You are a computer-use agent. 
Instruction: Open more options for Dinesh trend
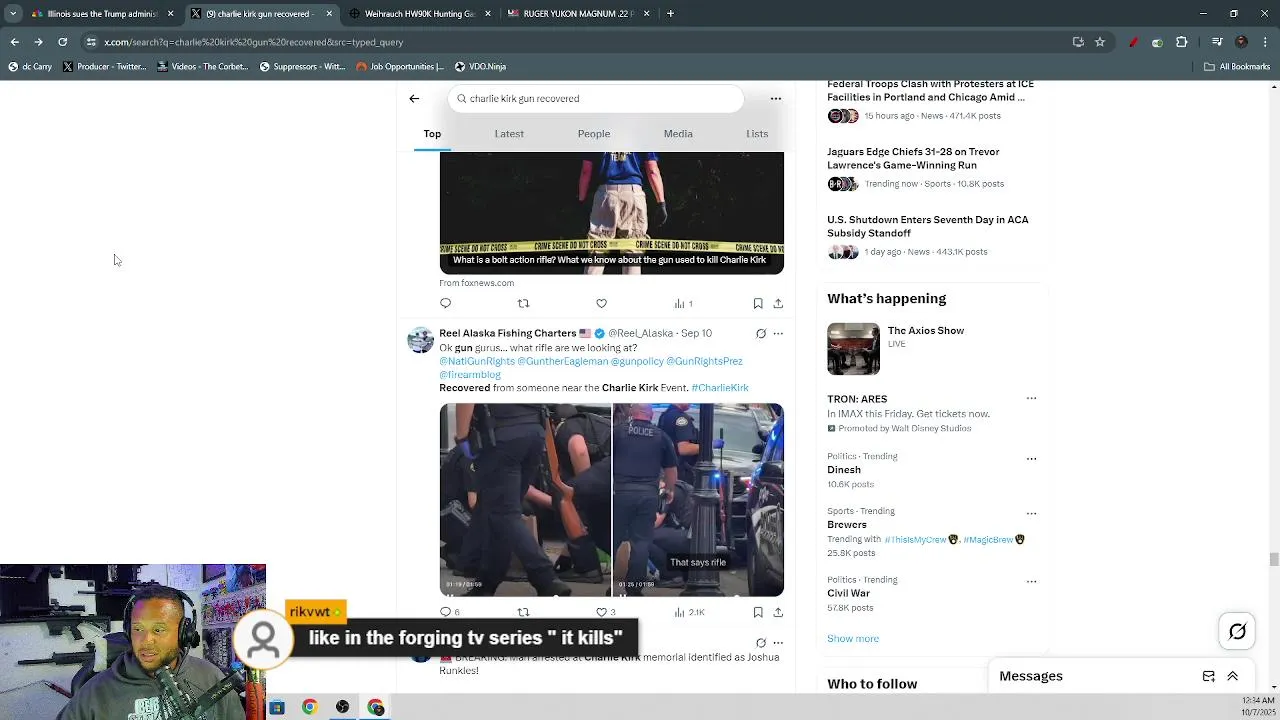(x=1031, y=458)
